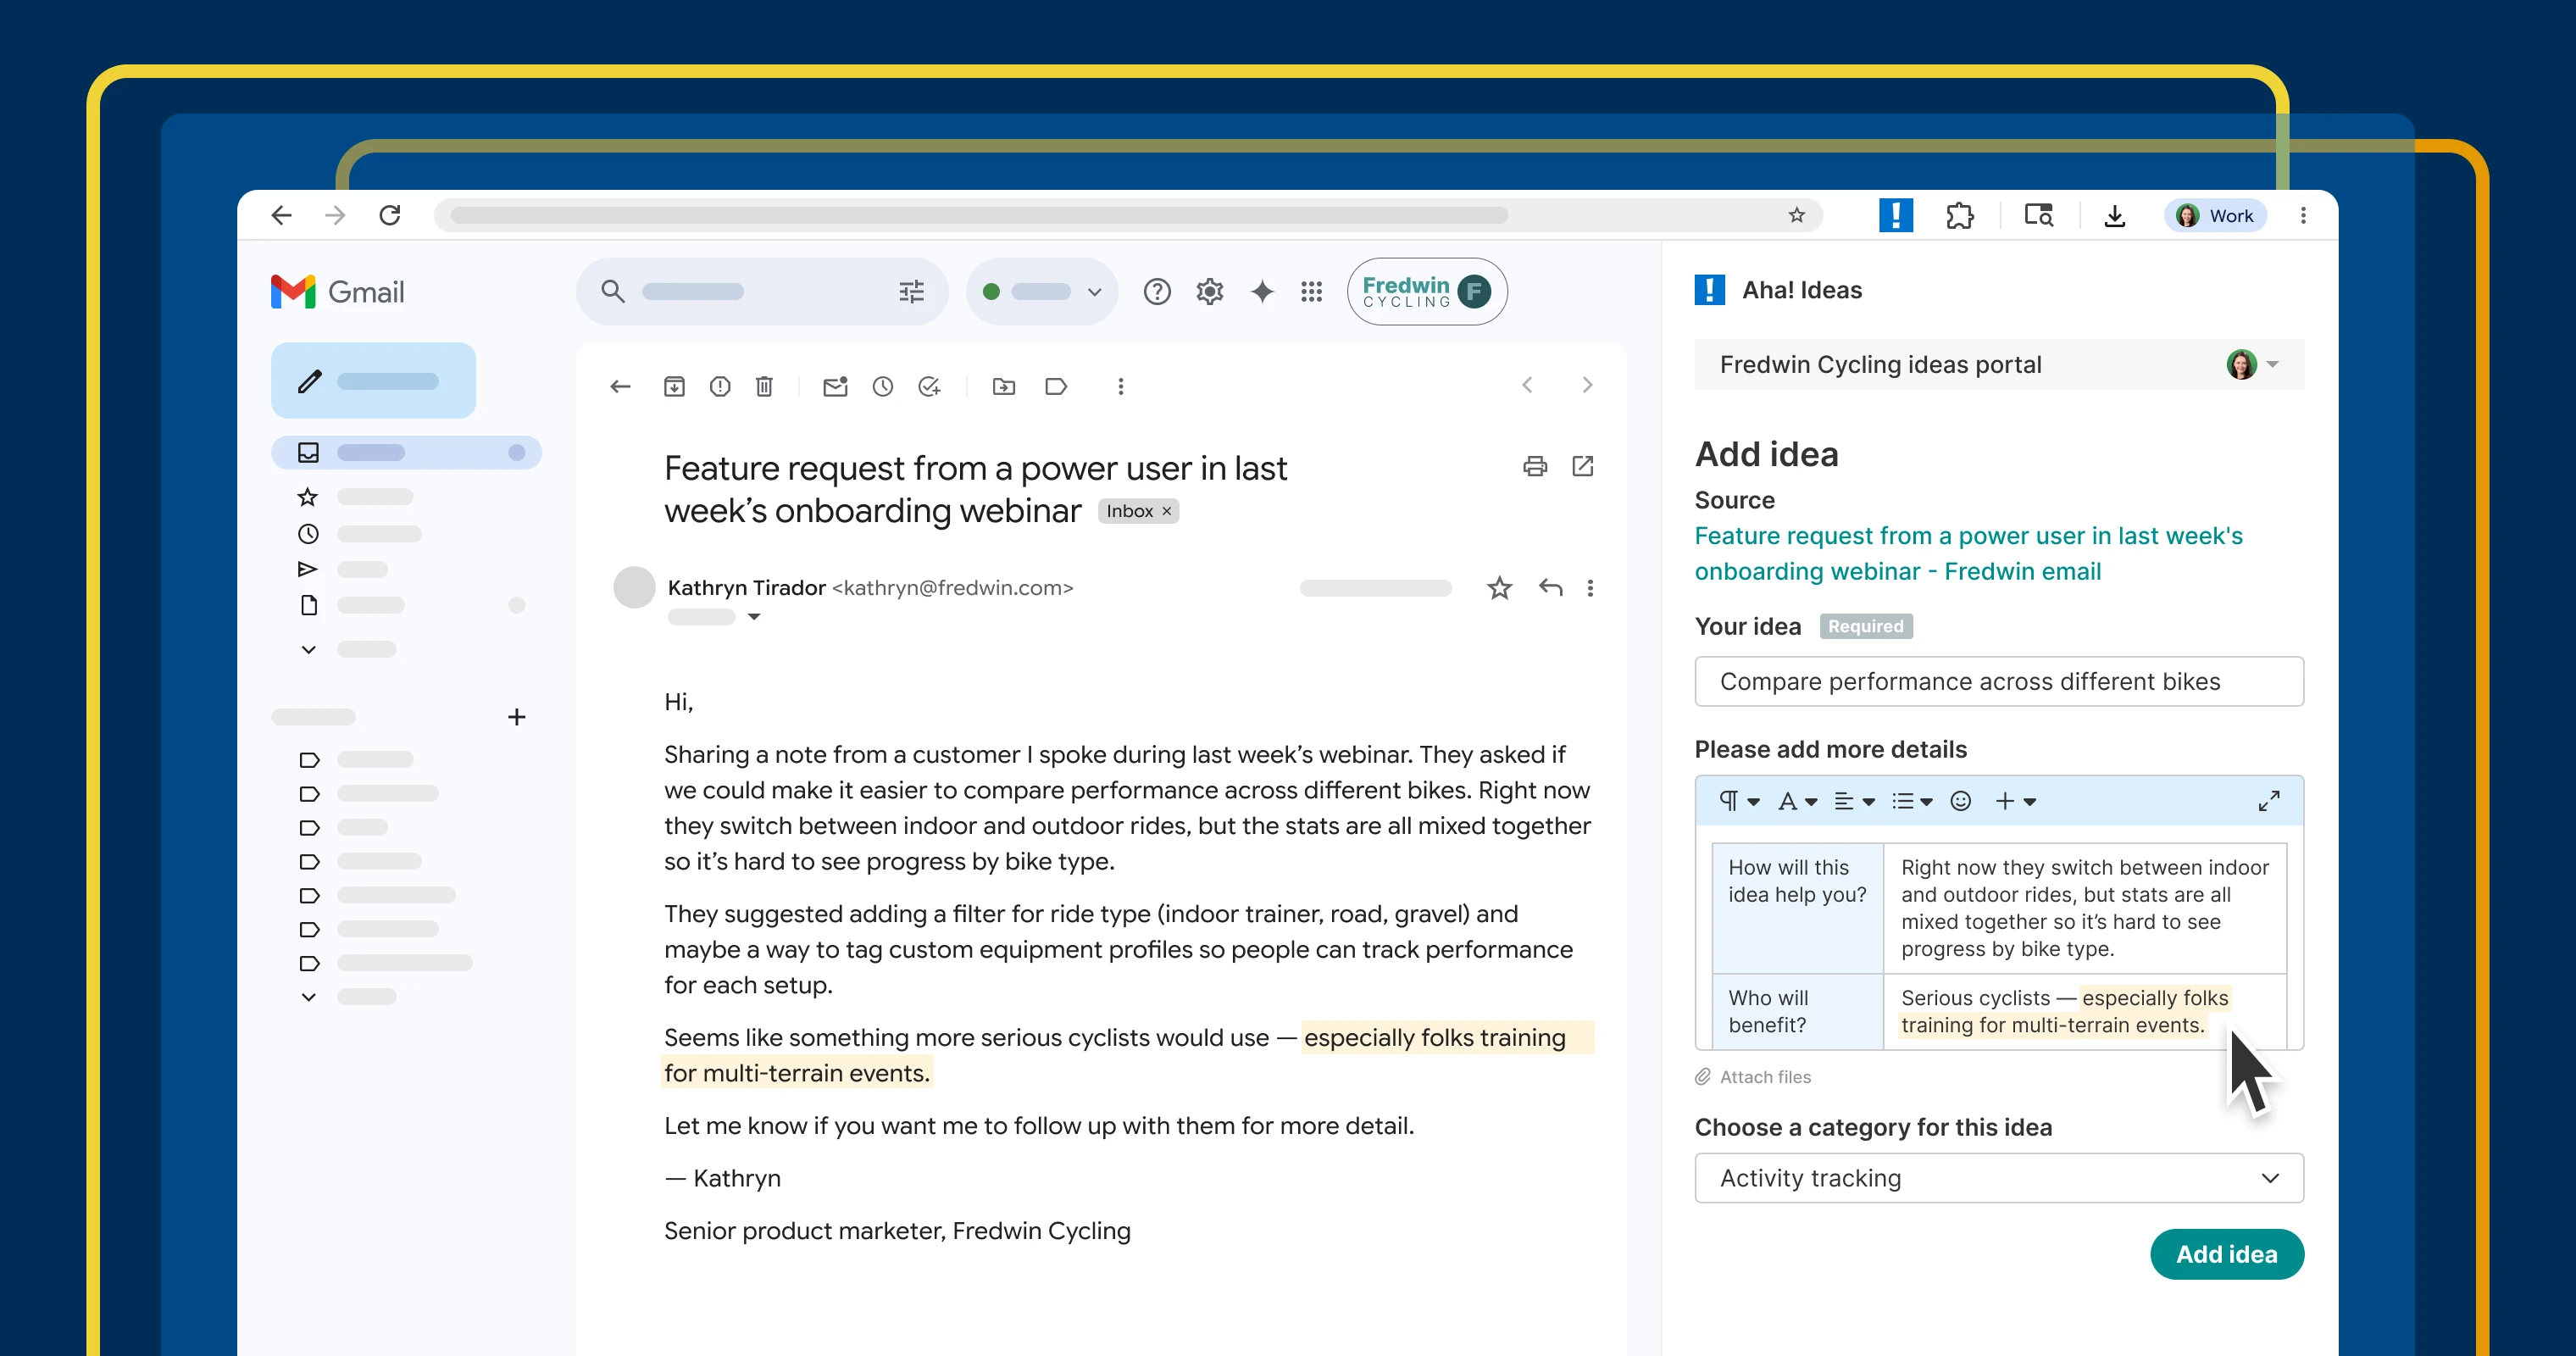2576x1356 pixels.
Task: Snooze the email
Action: [883, 386]
